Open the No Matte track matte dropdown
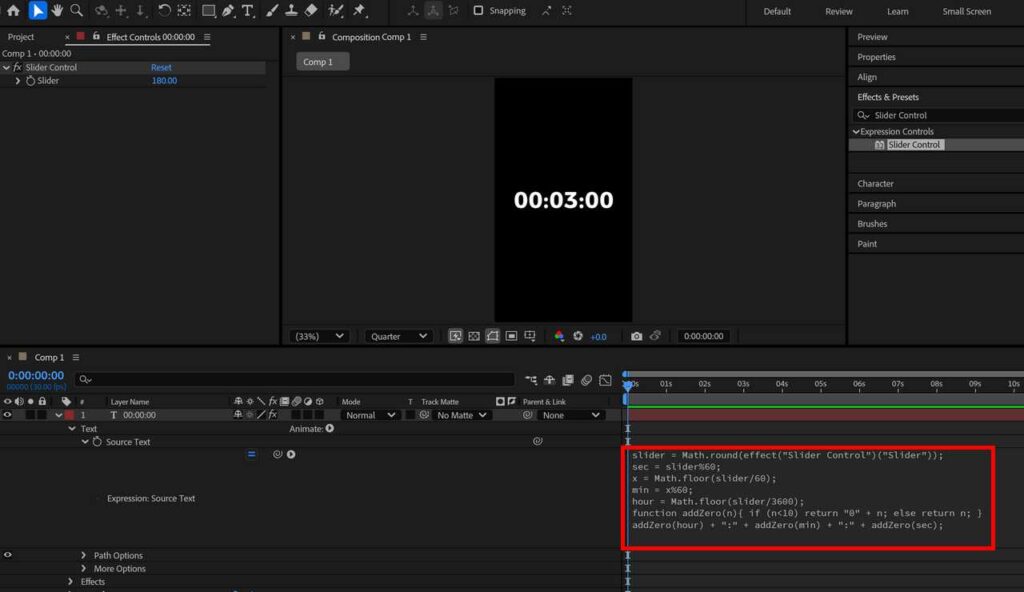Screen dimensions: 1024x592 pyautogui.click(x=461, y=415)
